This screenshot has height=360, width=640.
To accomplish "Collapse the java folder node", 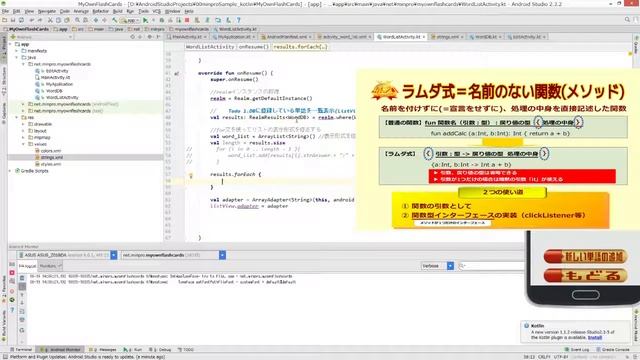I will tap(17, 58).
